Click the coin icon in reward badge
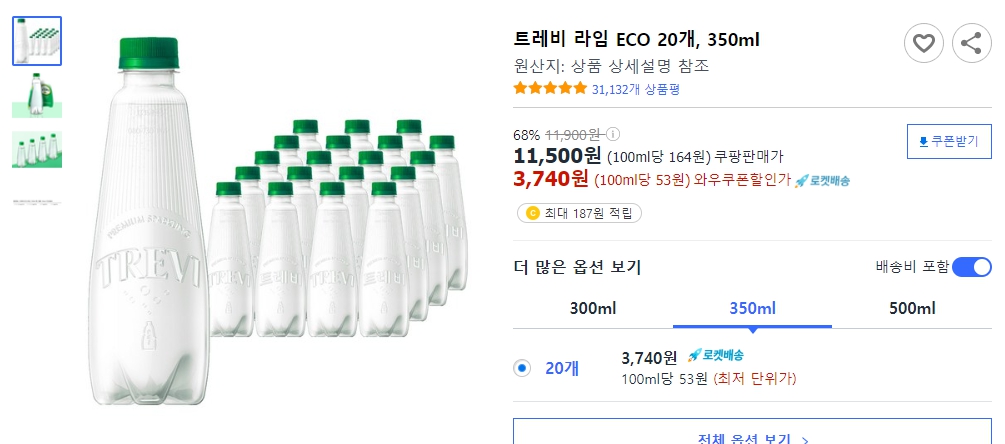The height and width of the screenshot is (444, 1005). coord(531,213)
